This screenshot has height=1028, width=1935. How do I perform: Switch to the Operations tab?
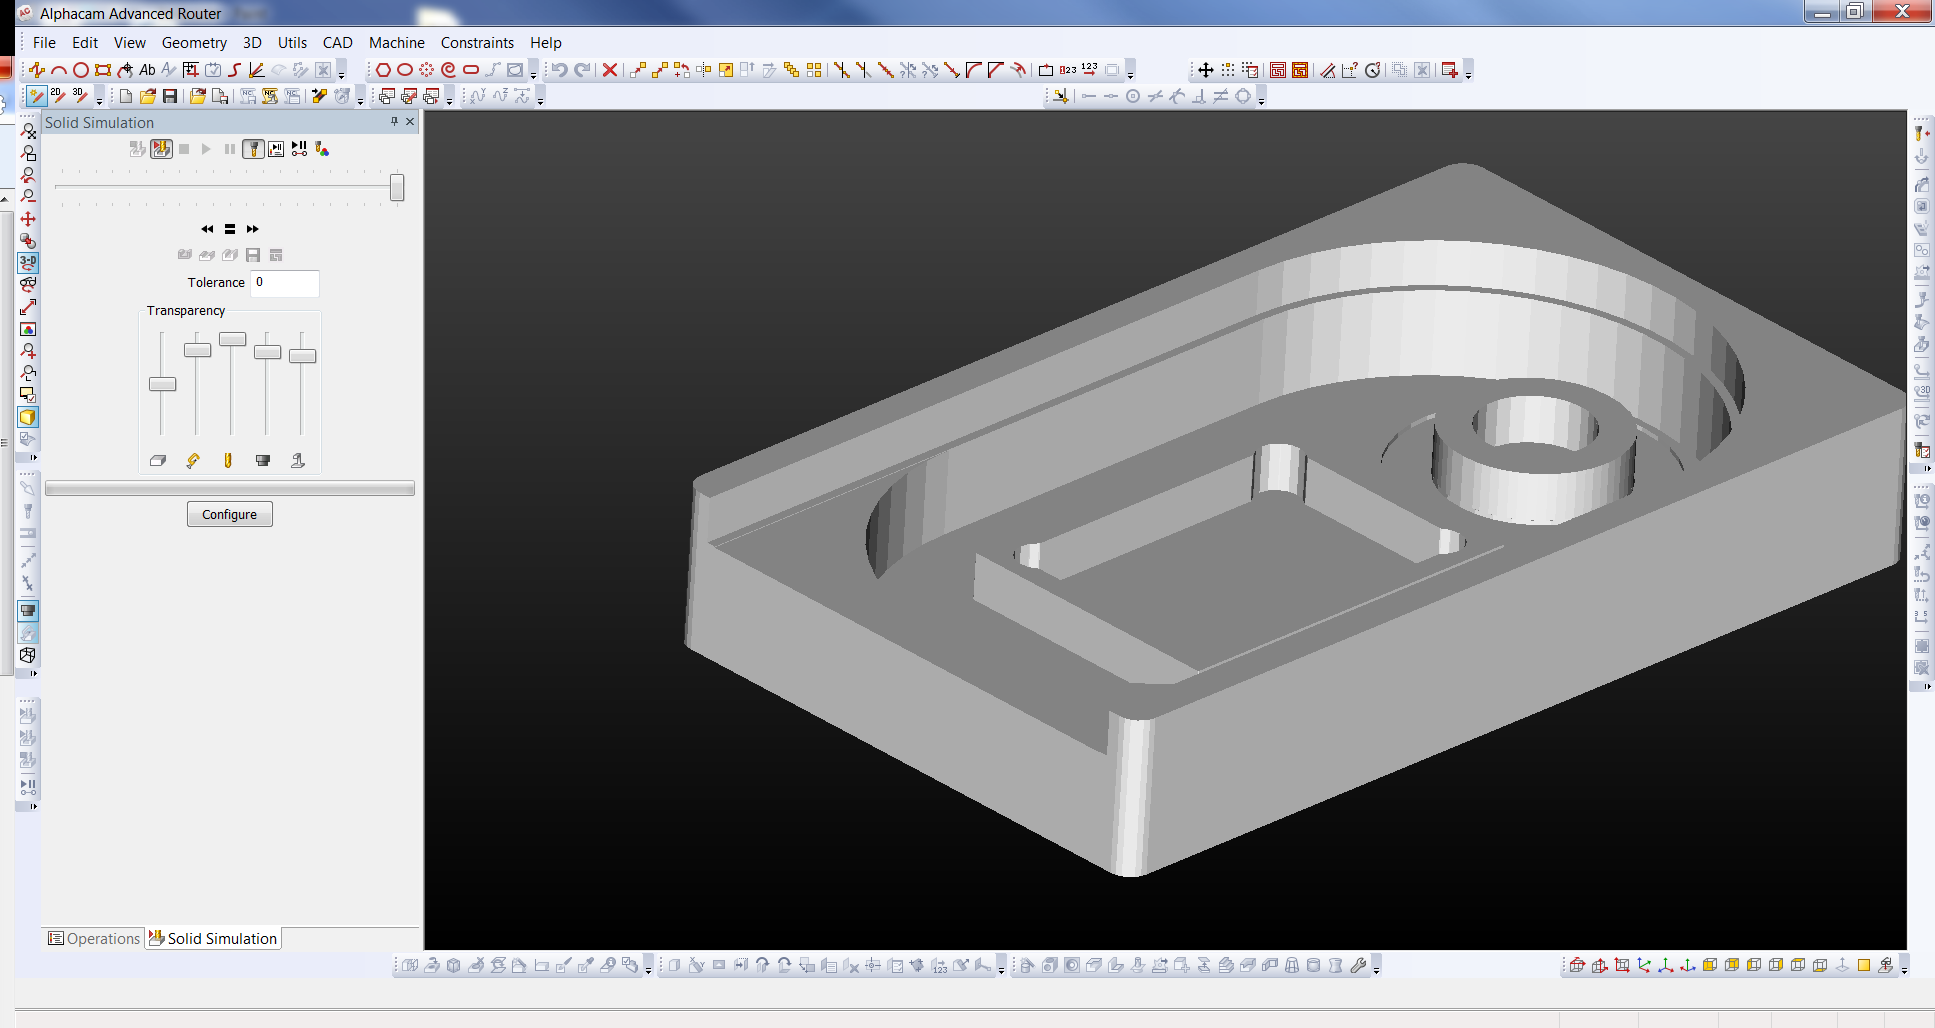95,938
